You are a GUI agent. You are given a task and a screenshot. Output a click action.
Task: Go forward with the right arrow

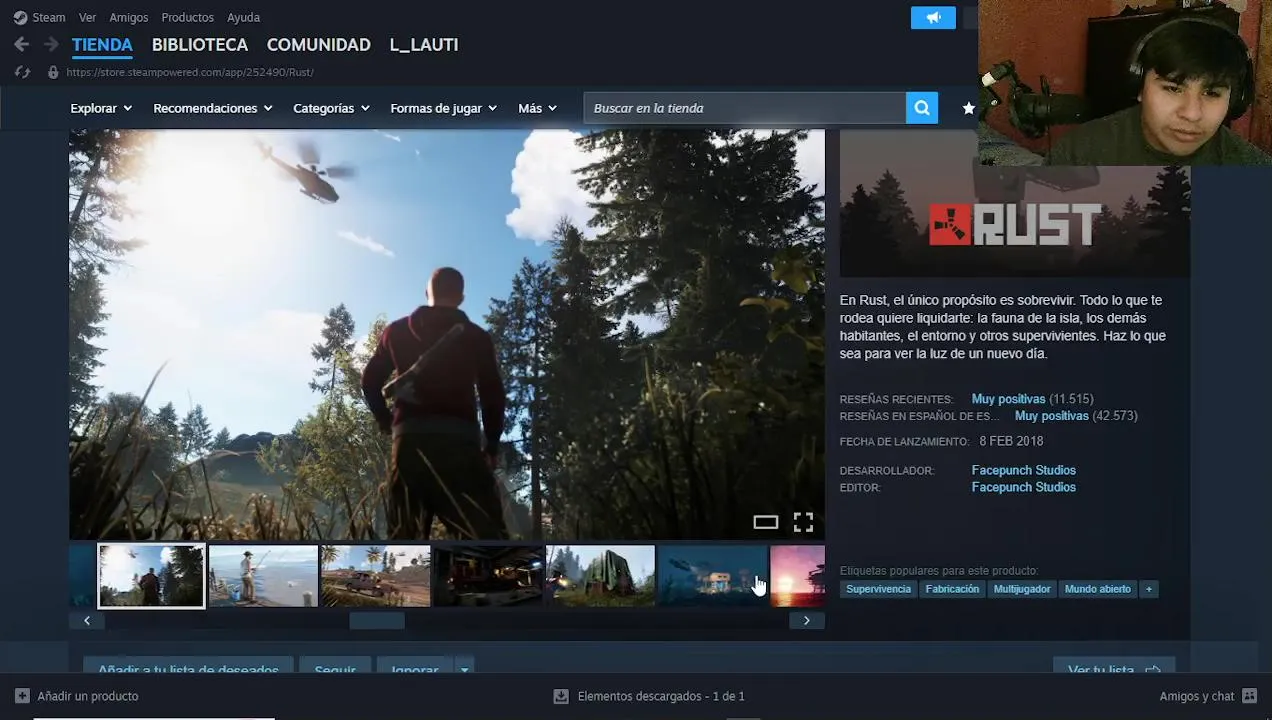coord(51,45)
